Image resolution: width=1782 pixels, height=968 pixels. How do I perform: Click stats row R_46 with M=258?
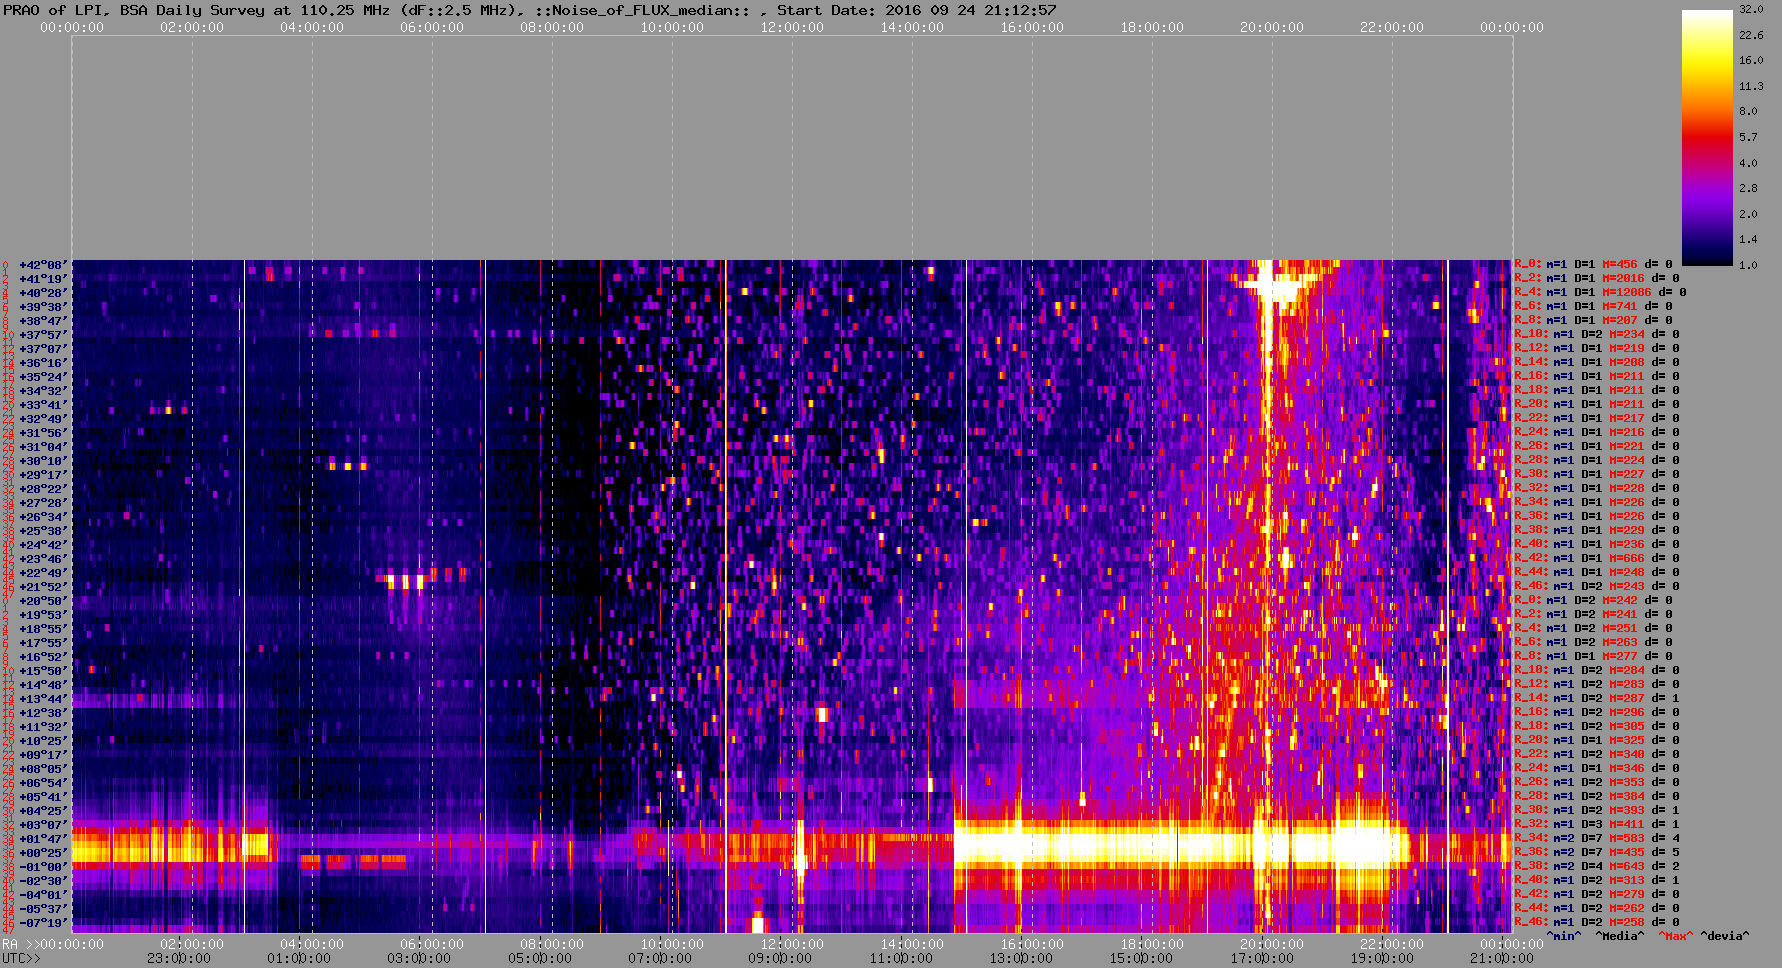click(x=1597, y=923)
